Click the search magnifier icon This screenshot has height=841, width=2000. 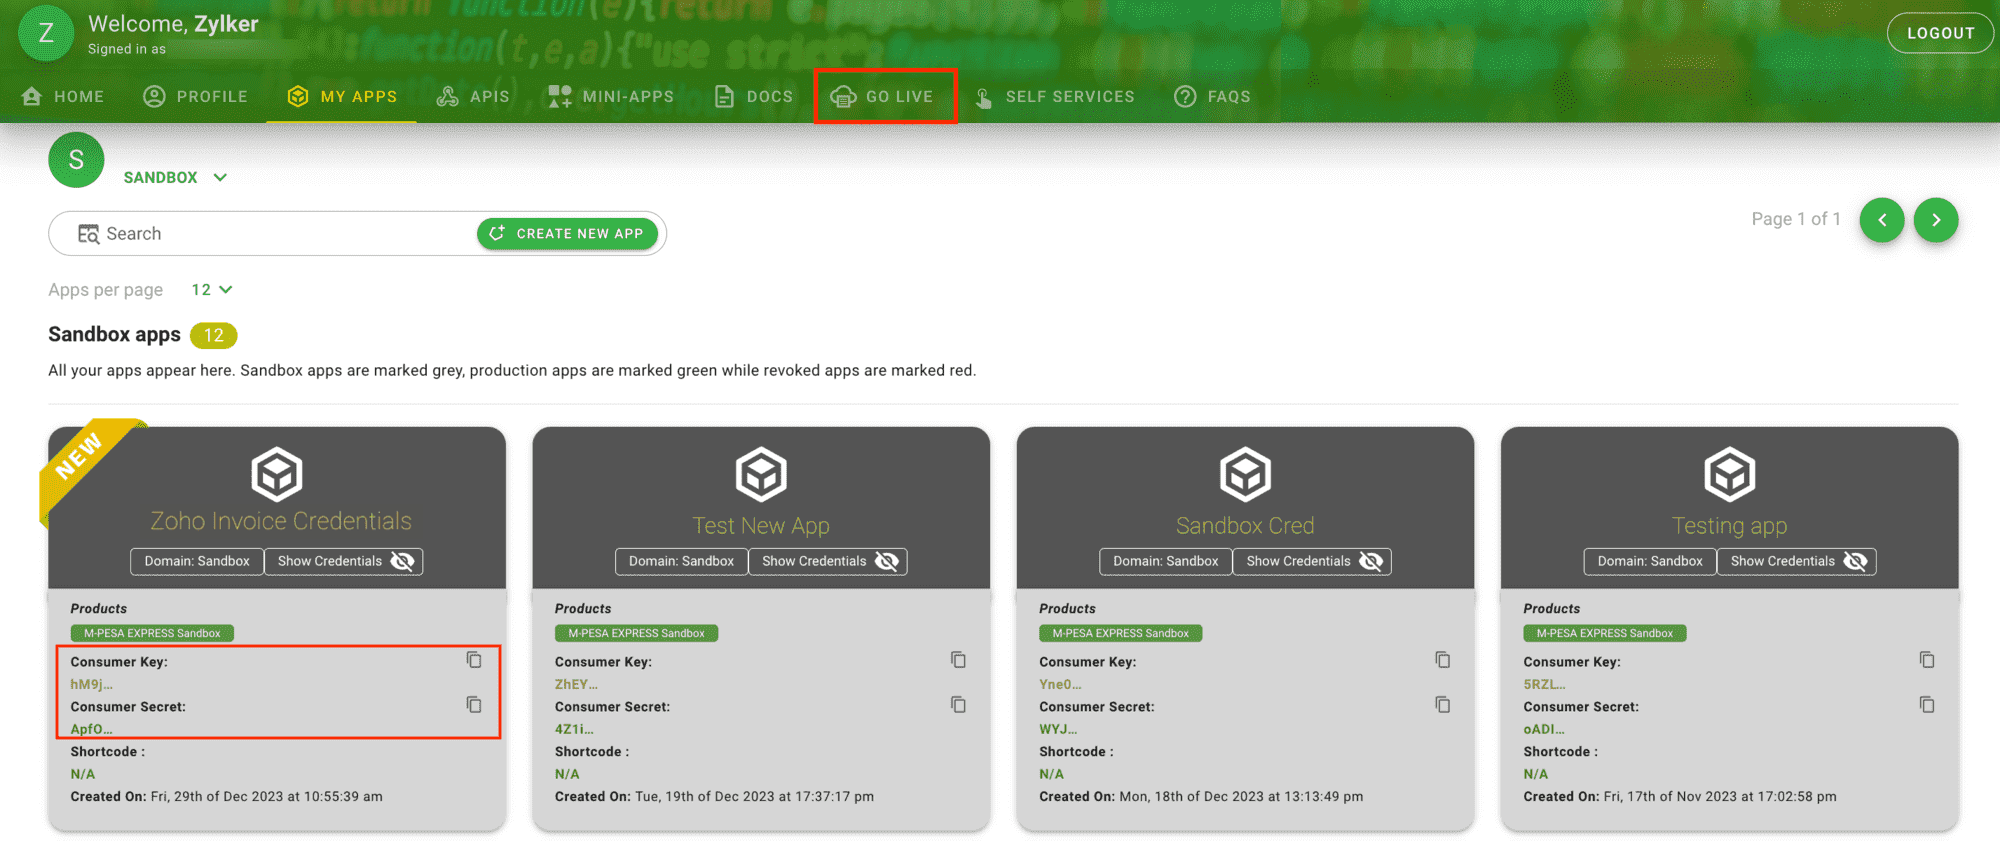click(88, 234)
